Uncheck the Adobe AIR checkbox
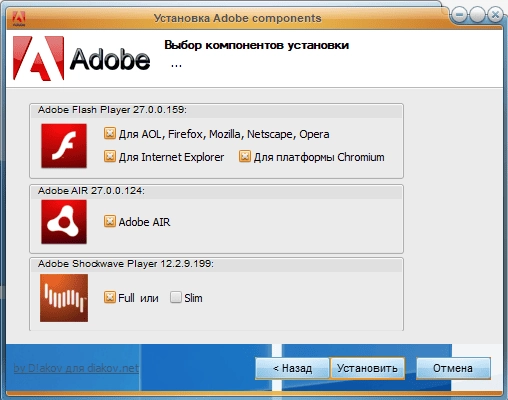The width and height of the screenshot is (508, 400). (110, 221)
